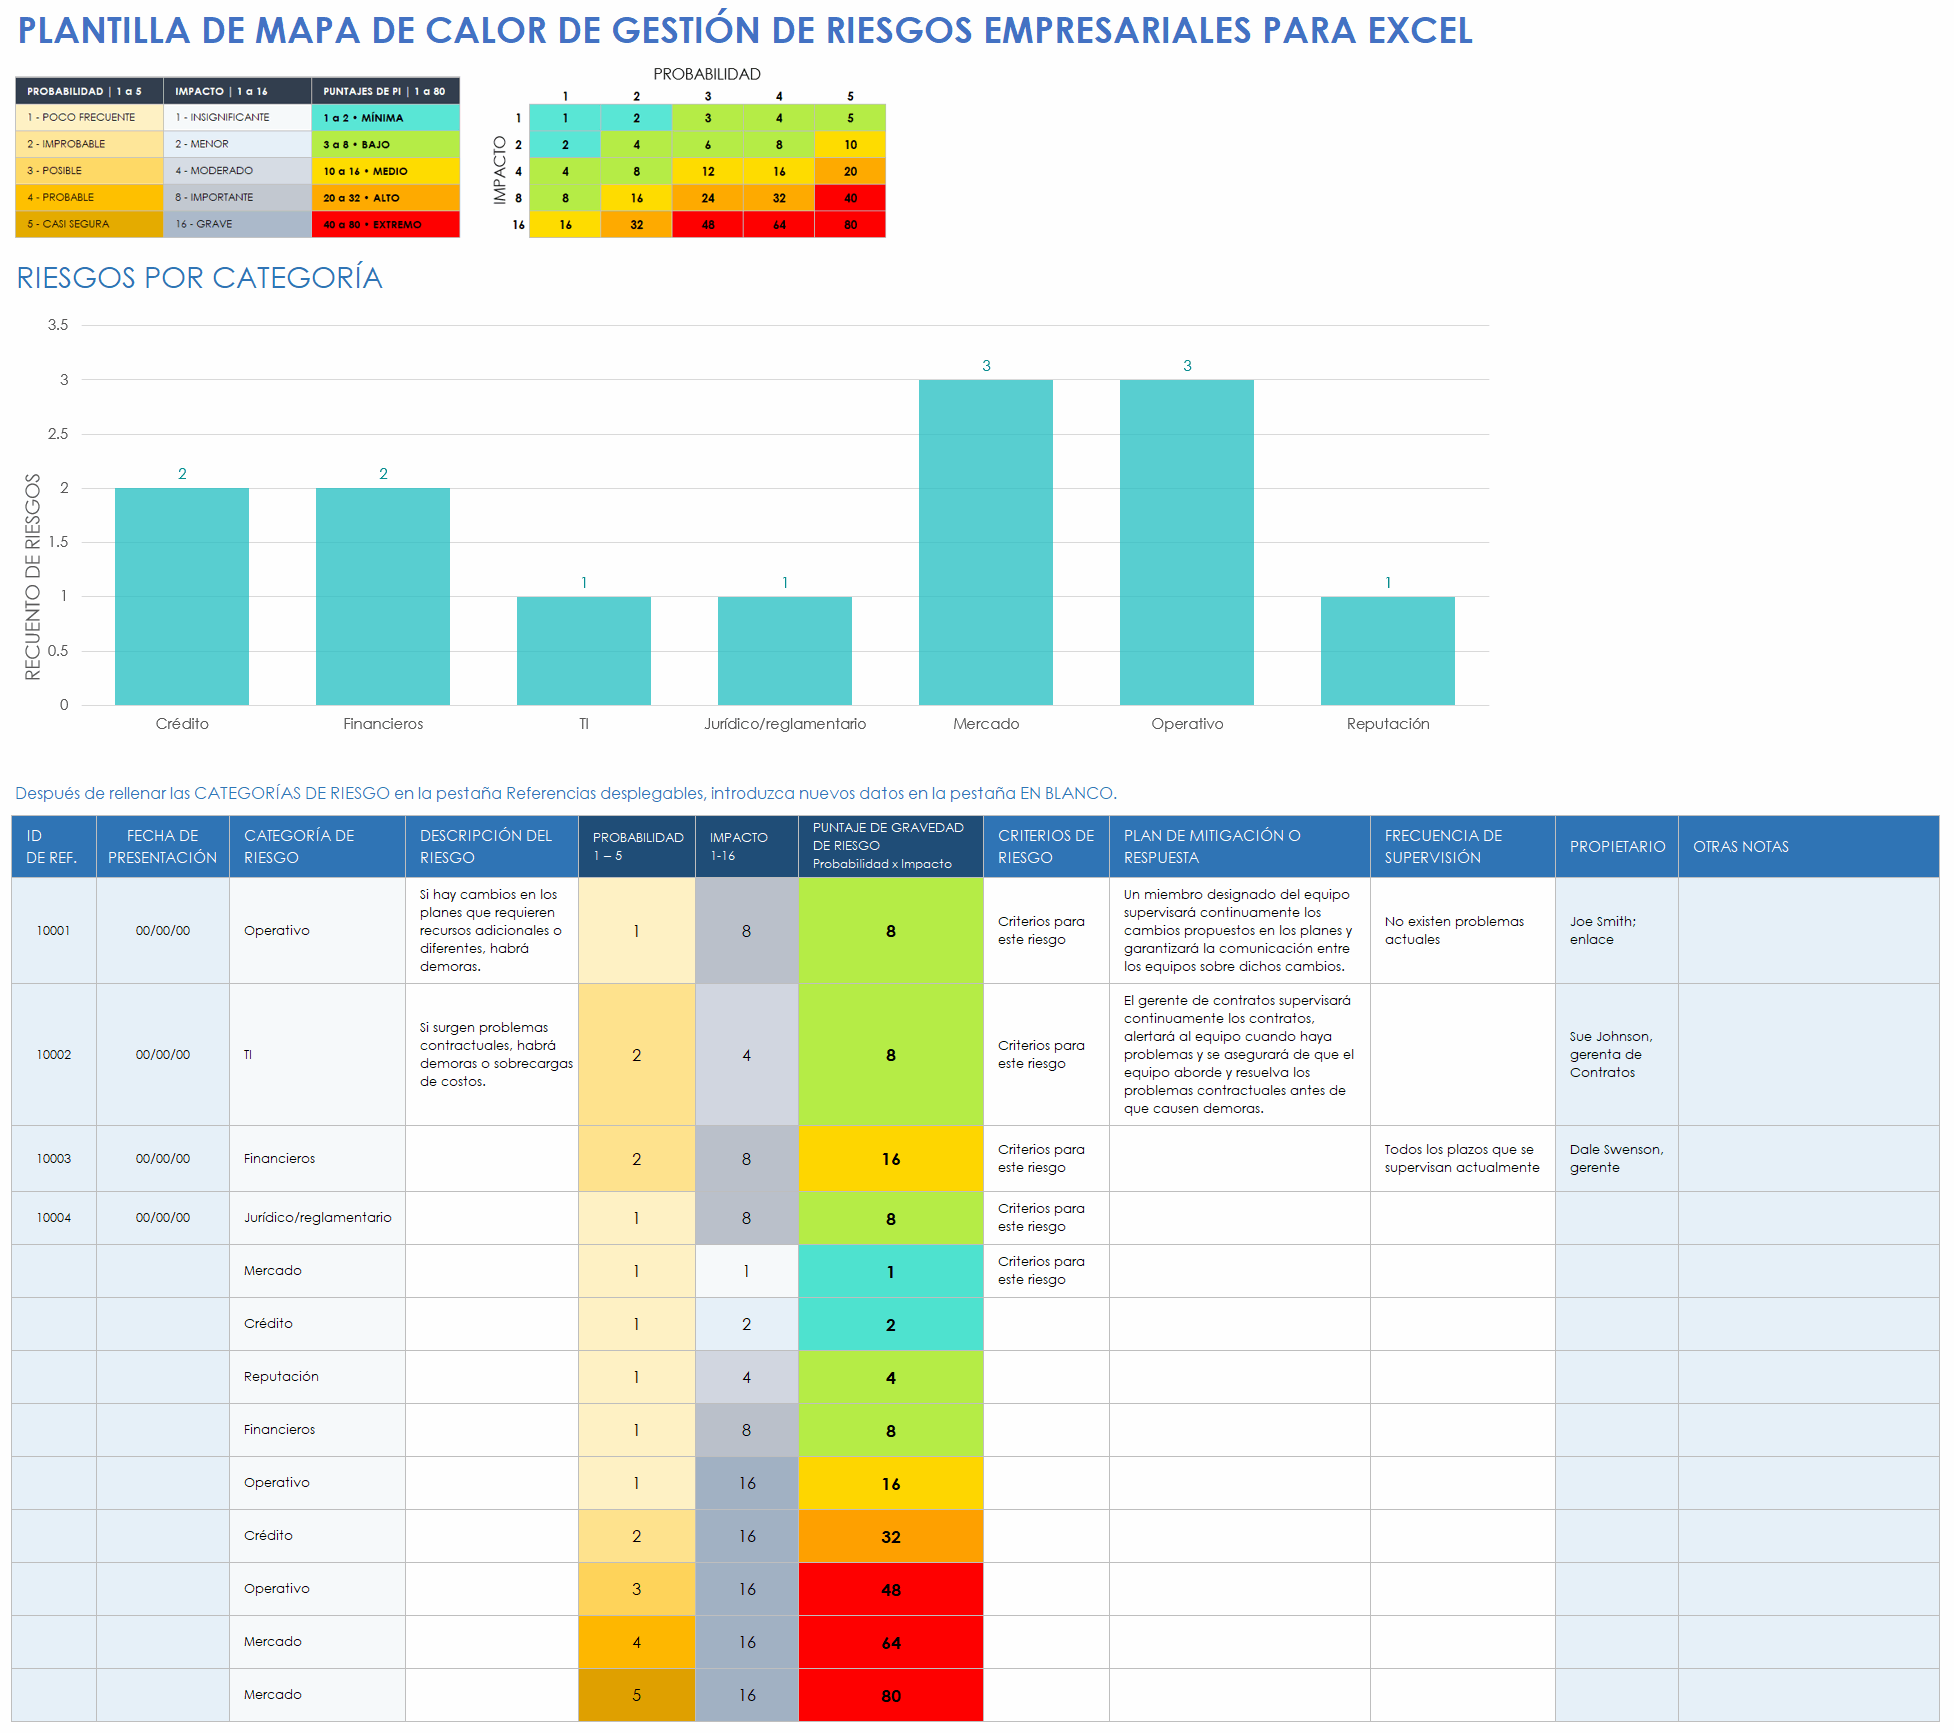The height and width of the screenshot is (1733, 1954).
Task: Click the 'FECHA DE PRESENTACIÓN' column header
Action: point(163,846)
